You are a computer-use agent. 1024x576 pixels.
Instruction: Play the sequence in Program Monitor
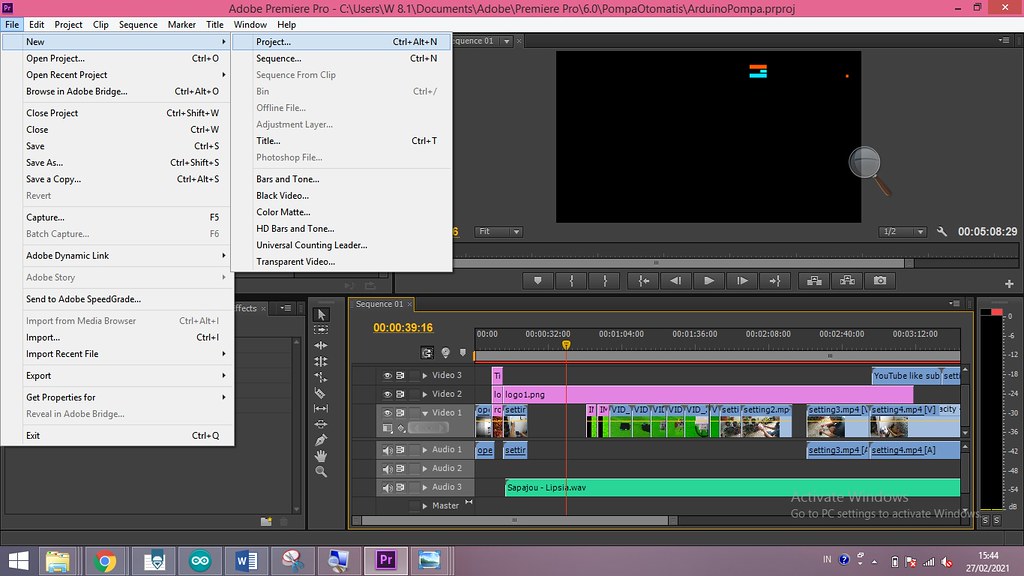[x=709, y=281]
